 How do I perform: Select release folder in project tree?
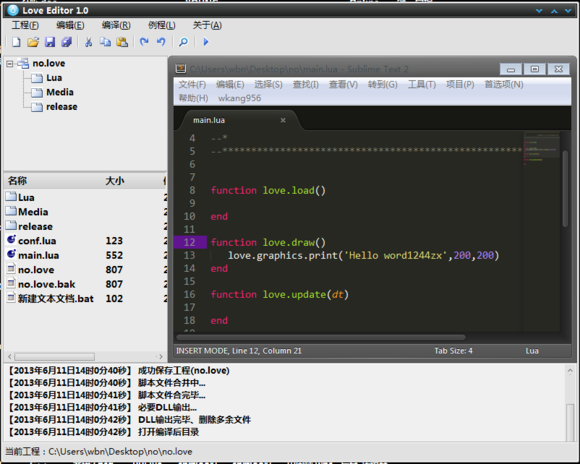pos(62,107)
